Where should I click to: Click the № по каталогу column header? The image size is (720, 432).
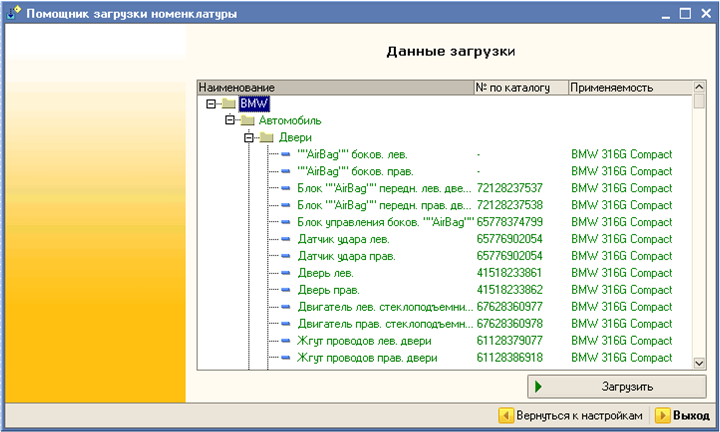pyautogui.click(x=521, y=87)
